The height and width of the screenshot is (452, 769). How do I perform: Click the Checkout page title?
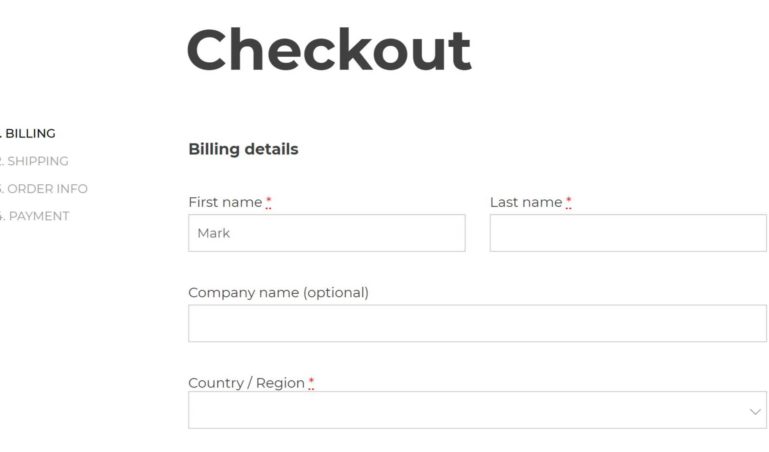[328, 50]
